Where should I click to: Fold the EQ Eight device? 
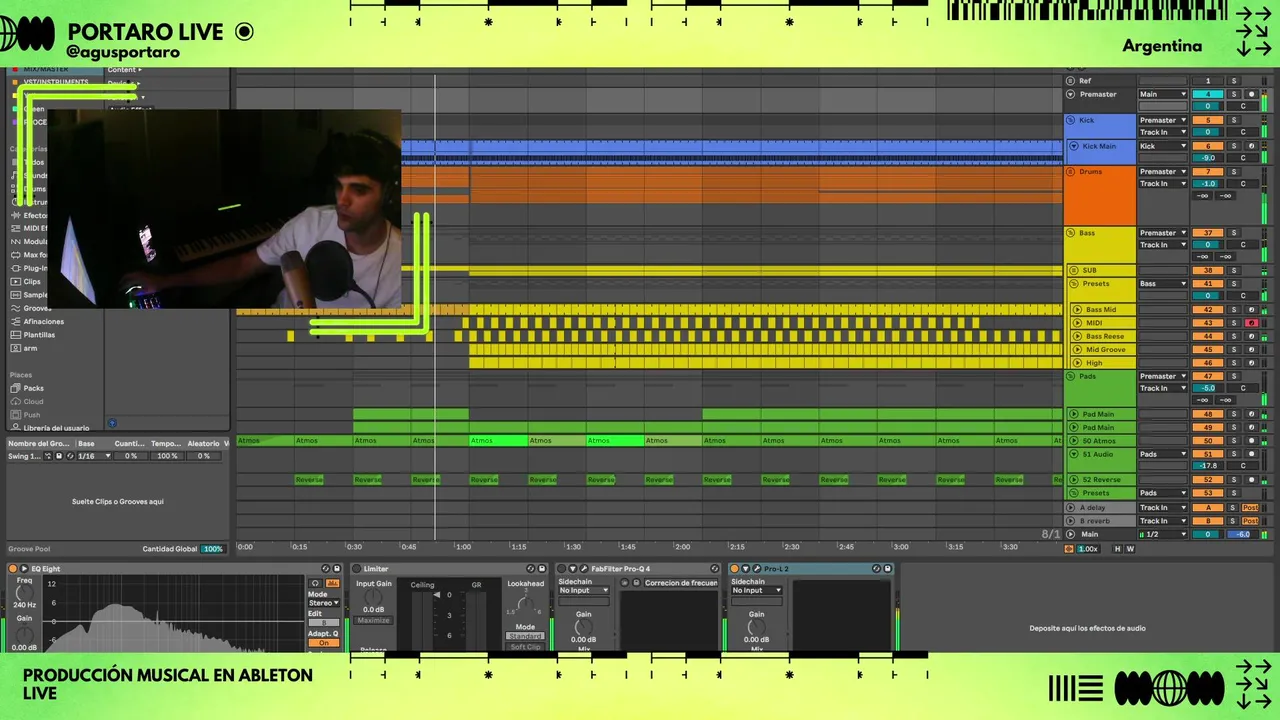click(24, 569)
